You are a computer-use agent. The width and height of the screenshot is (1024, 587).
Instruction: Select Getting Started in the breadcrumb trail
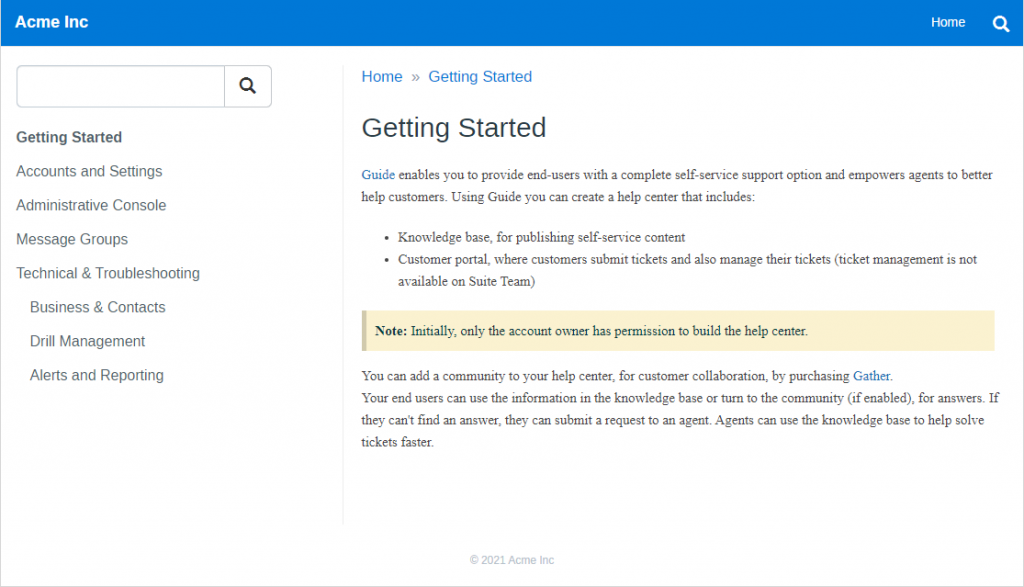(480, 76)
